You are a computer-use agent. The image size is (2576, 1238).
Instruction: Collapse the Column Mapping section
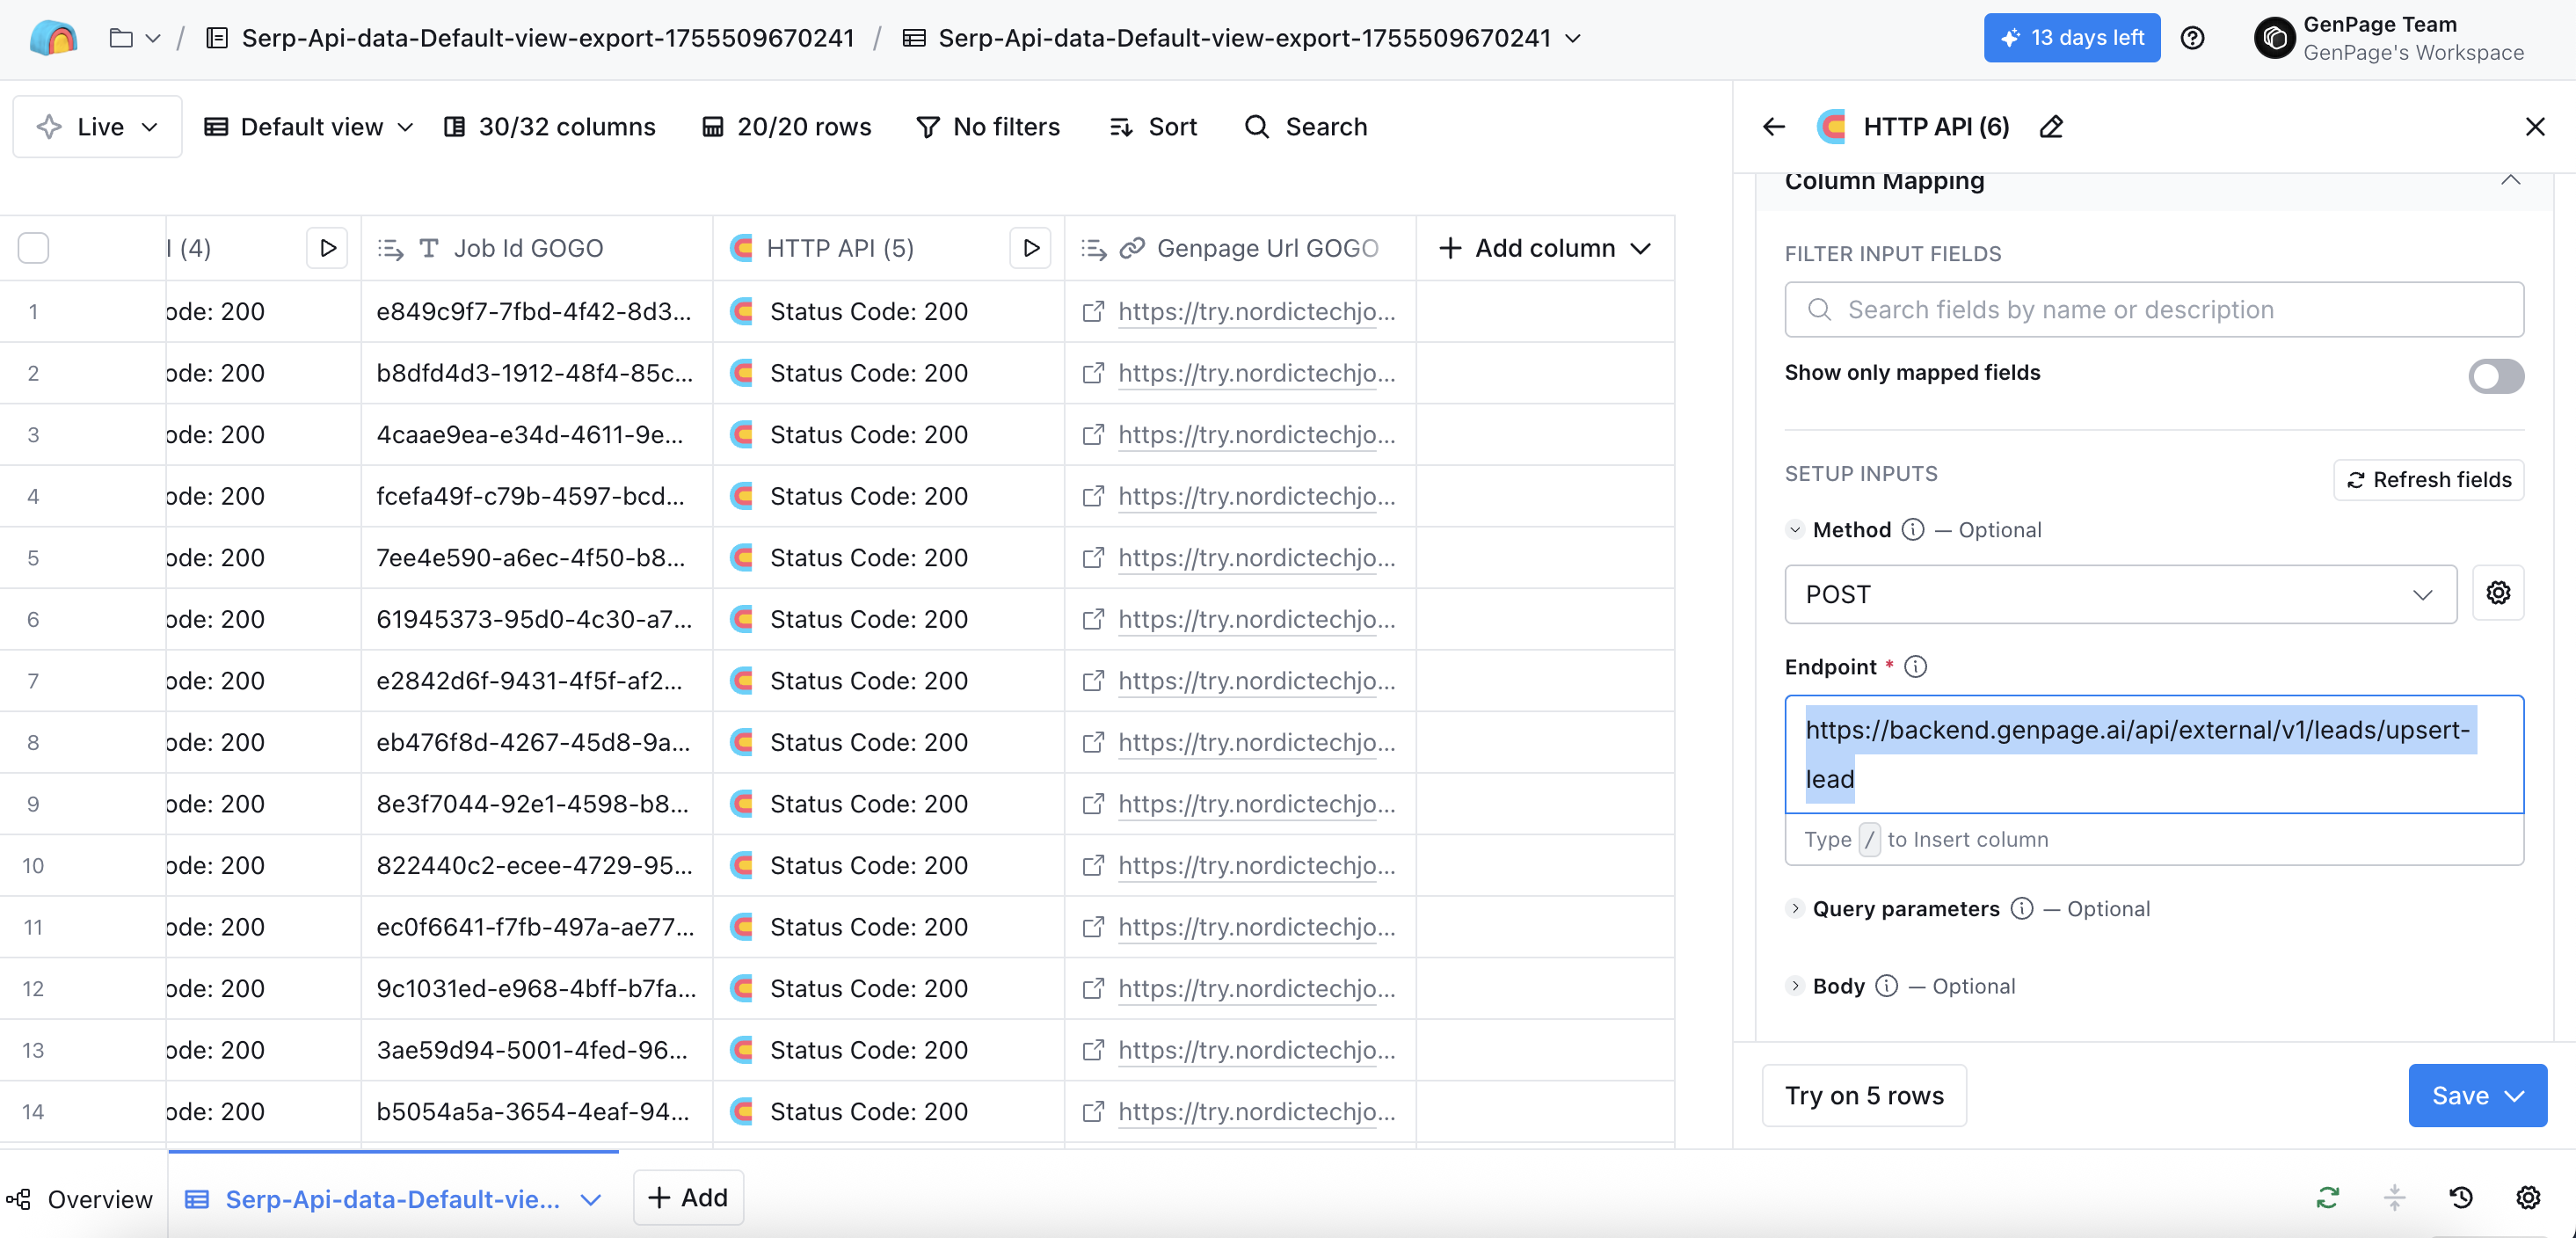2510,180
